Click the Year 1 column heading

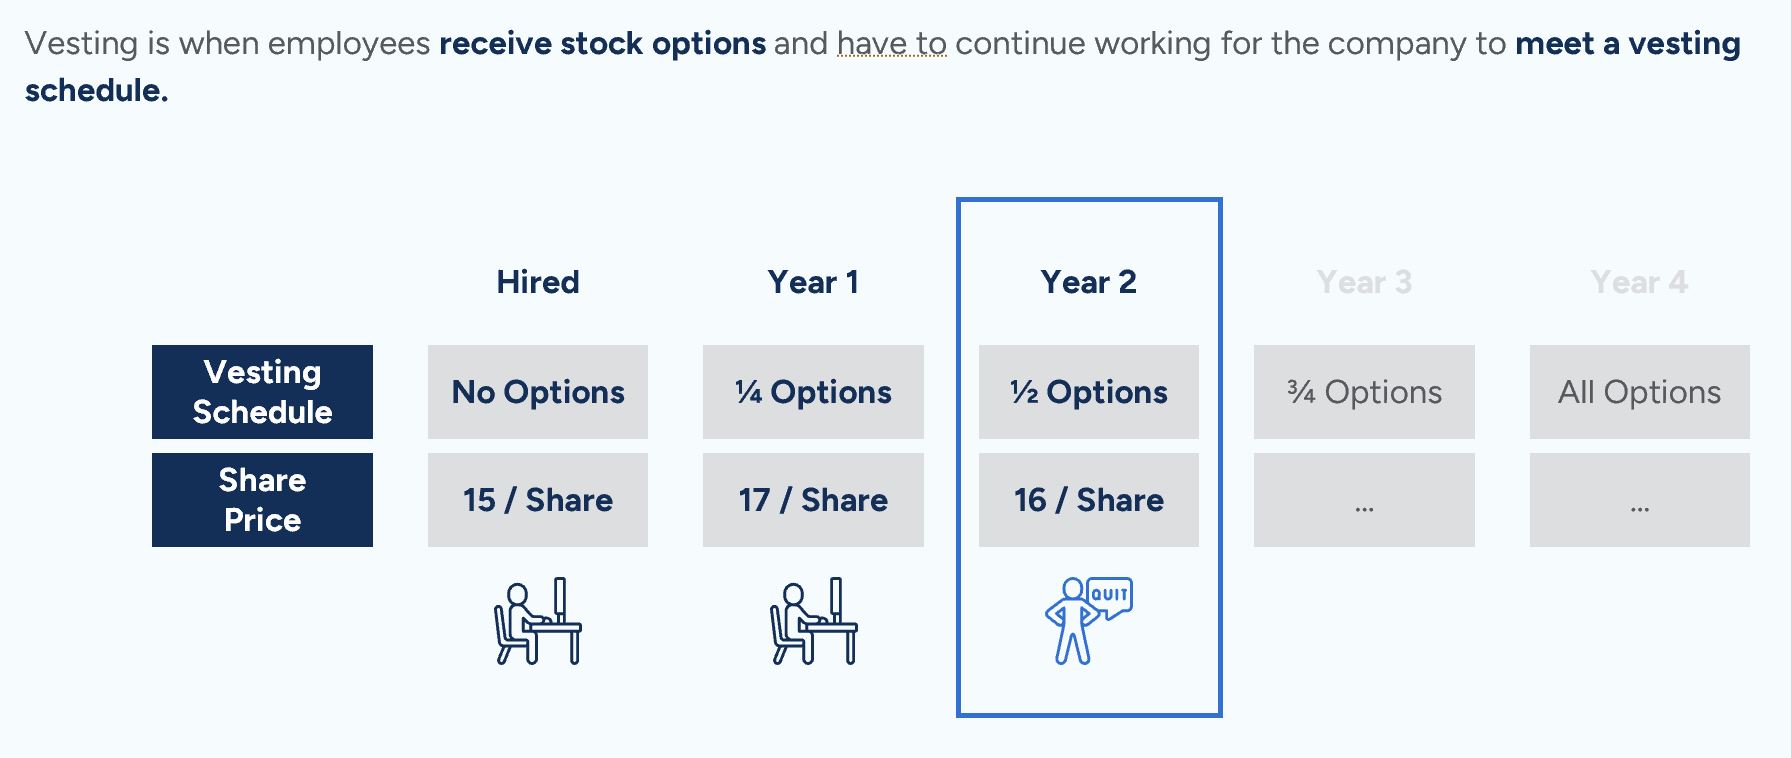coord(813,282)
